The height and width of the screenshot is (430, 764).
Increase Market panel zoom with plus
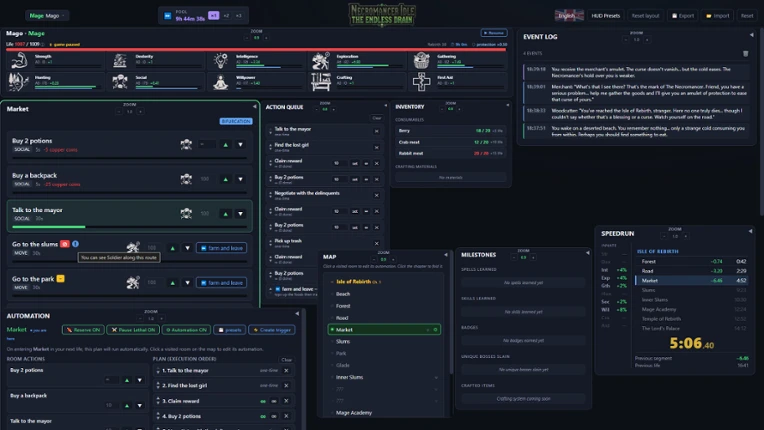pos(140,112)
